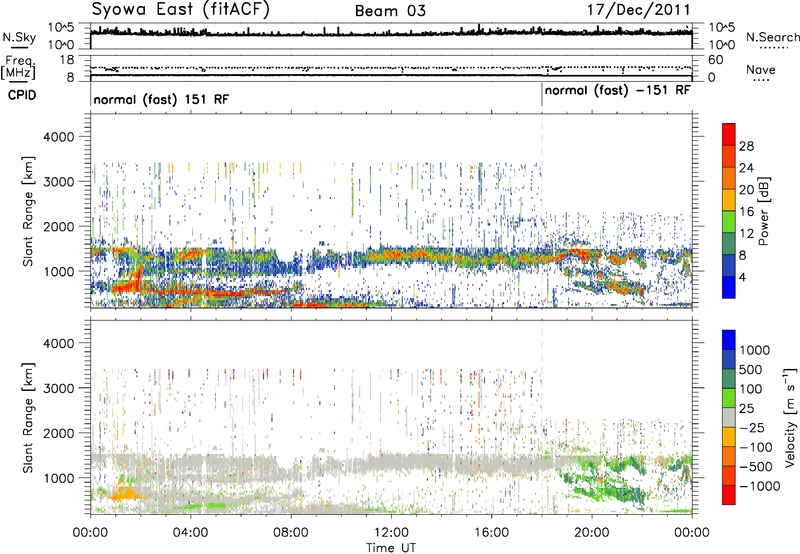Click the dashed CPID change line in power panel
Viewport: 800px width, 554px height.
click(542, 211)
